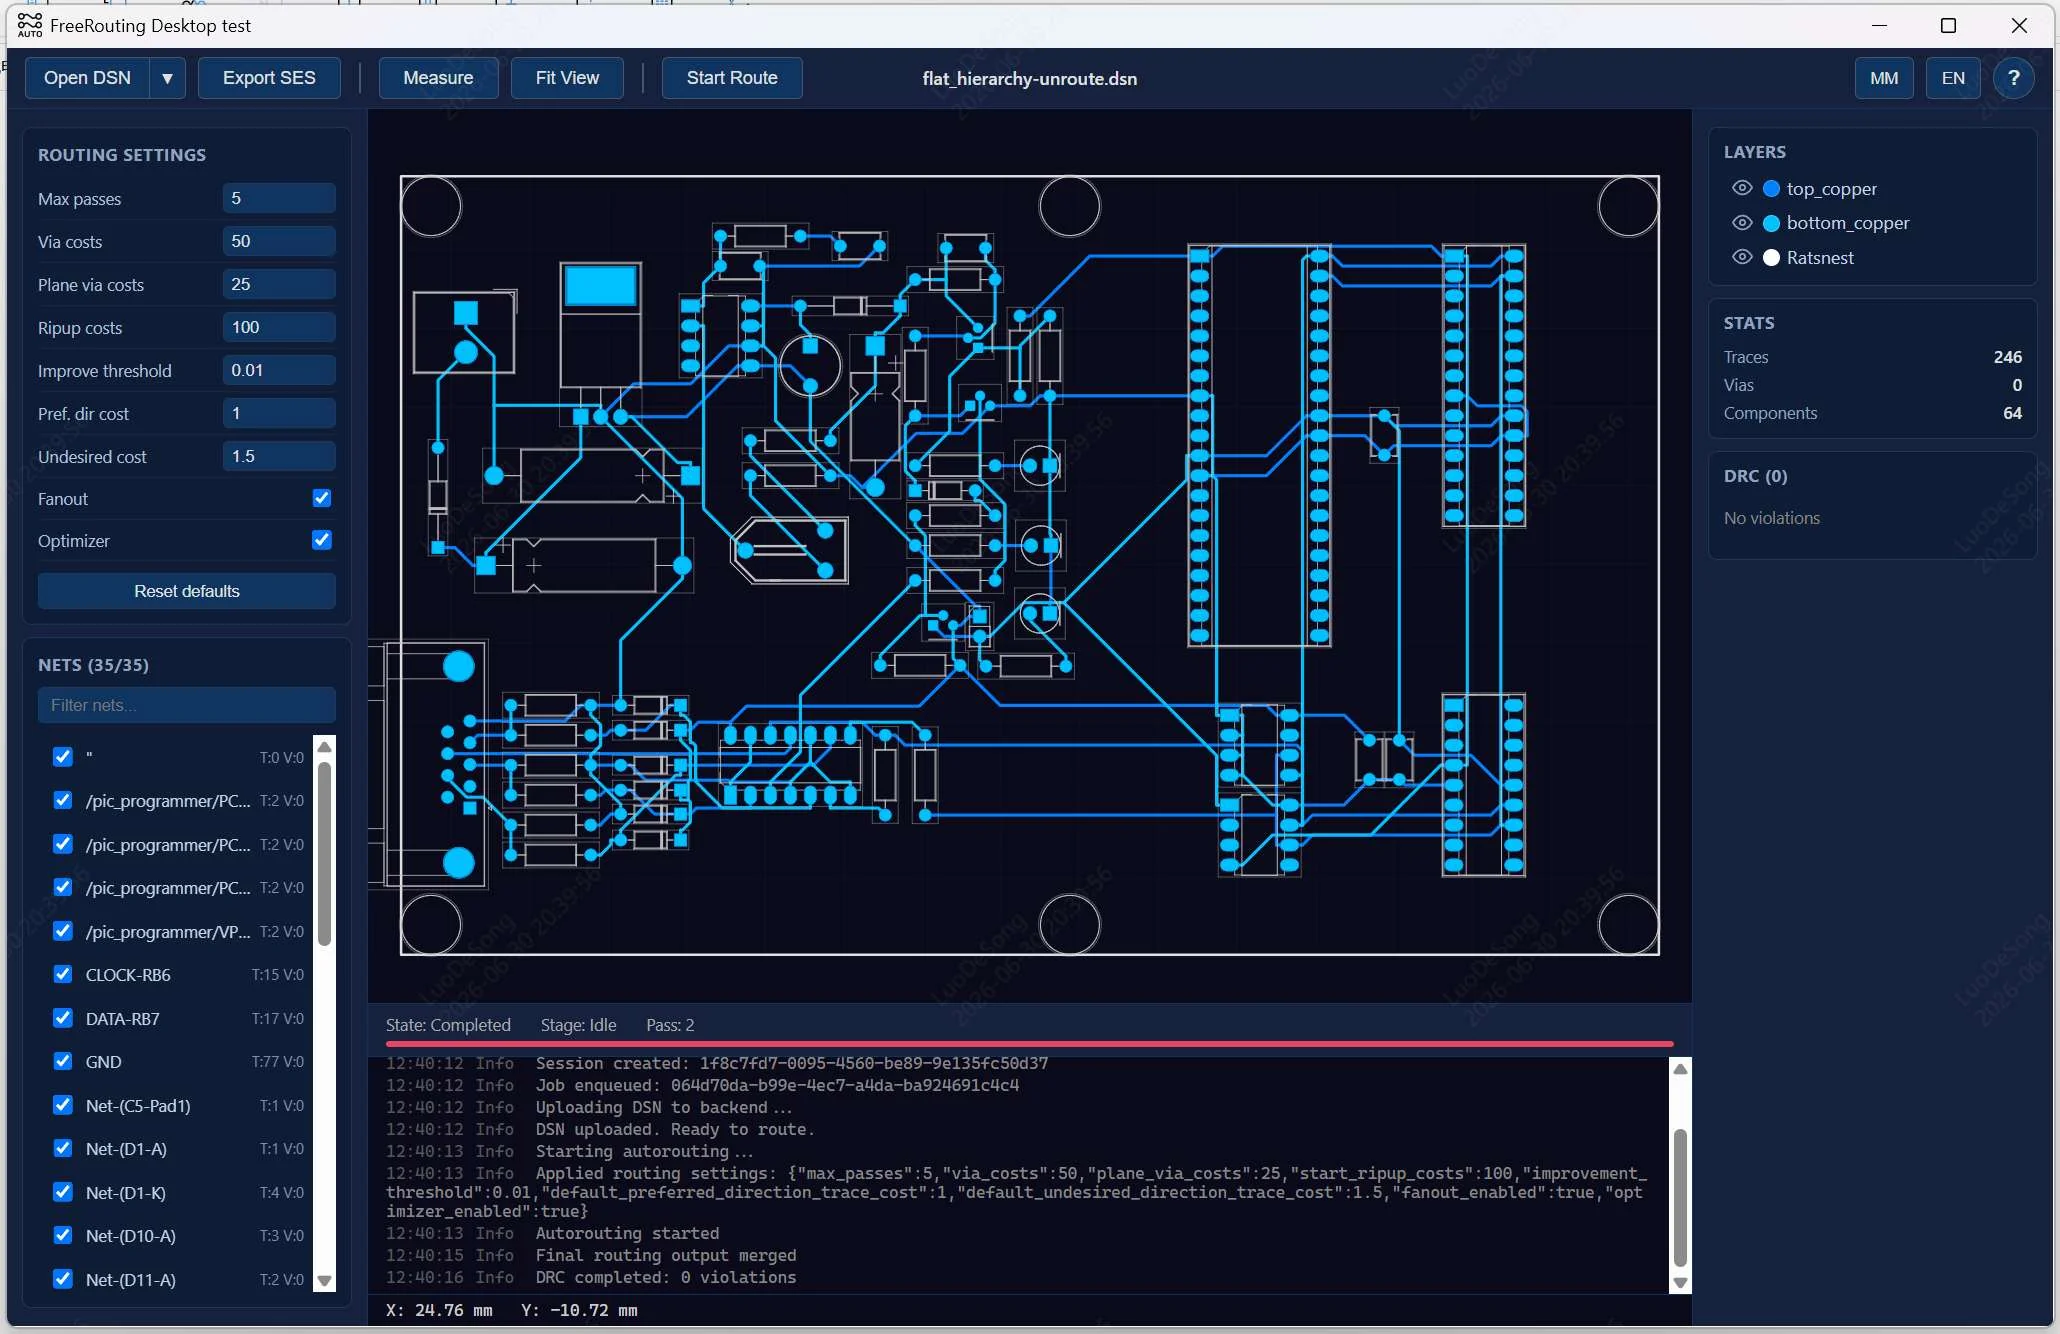Uncheck the GND net checkbox
This screenshot has height=1334, width=2060.
tap(63, 1061)
